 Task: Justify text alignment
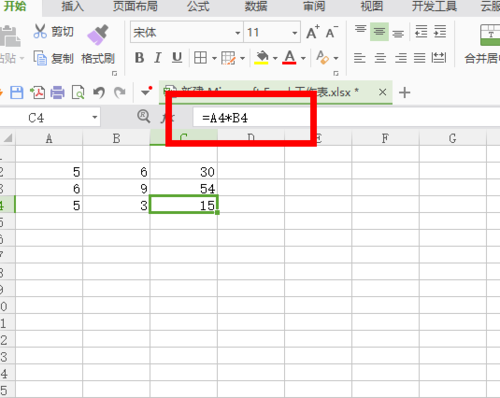coord(420,58)
